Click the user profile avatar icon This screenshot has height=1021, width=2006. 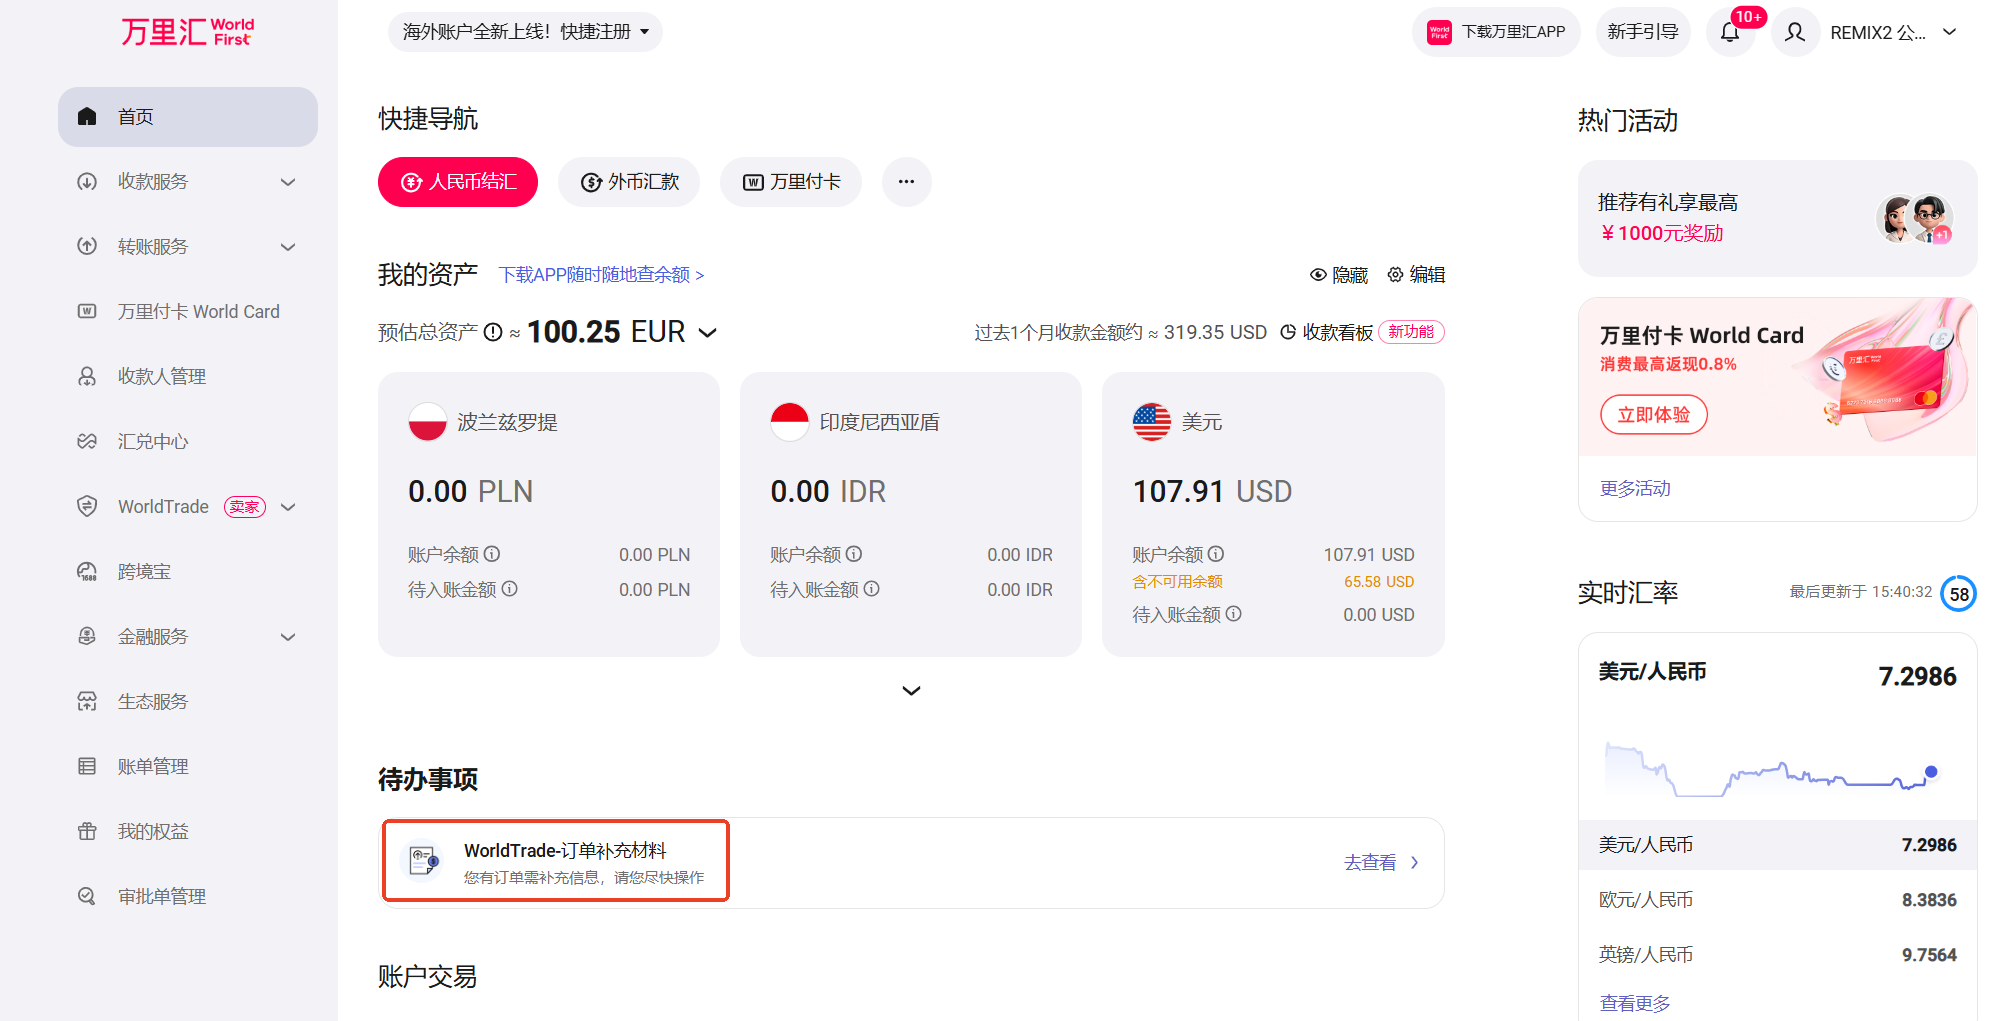[x=1795, y=32]
